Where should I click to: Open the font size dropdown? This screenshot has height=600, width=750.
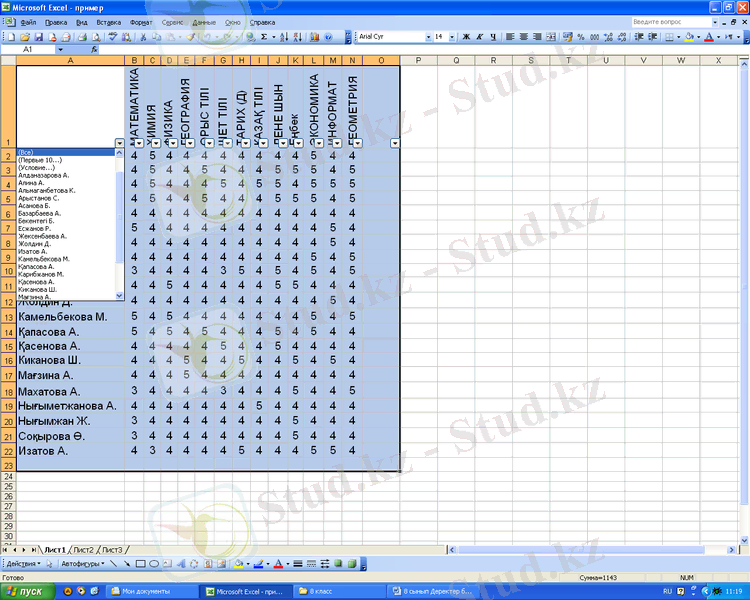coord(453,37)
